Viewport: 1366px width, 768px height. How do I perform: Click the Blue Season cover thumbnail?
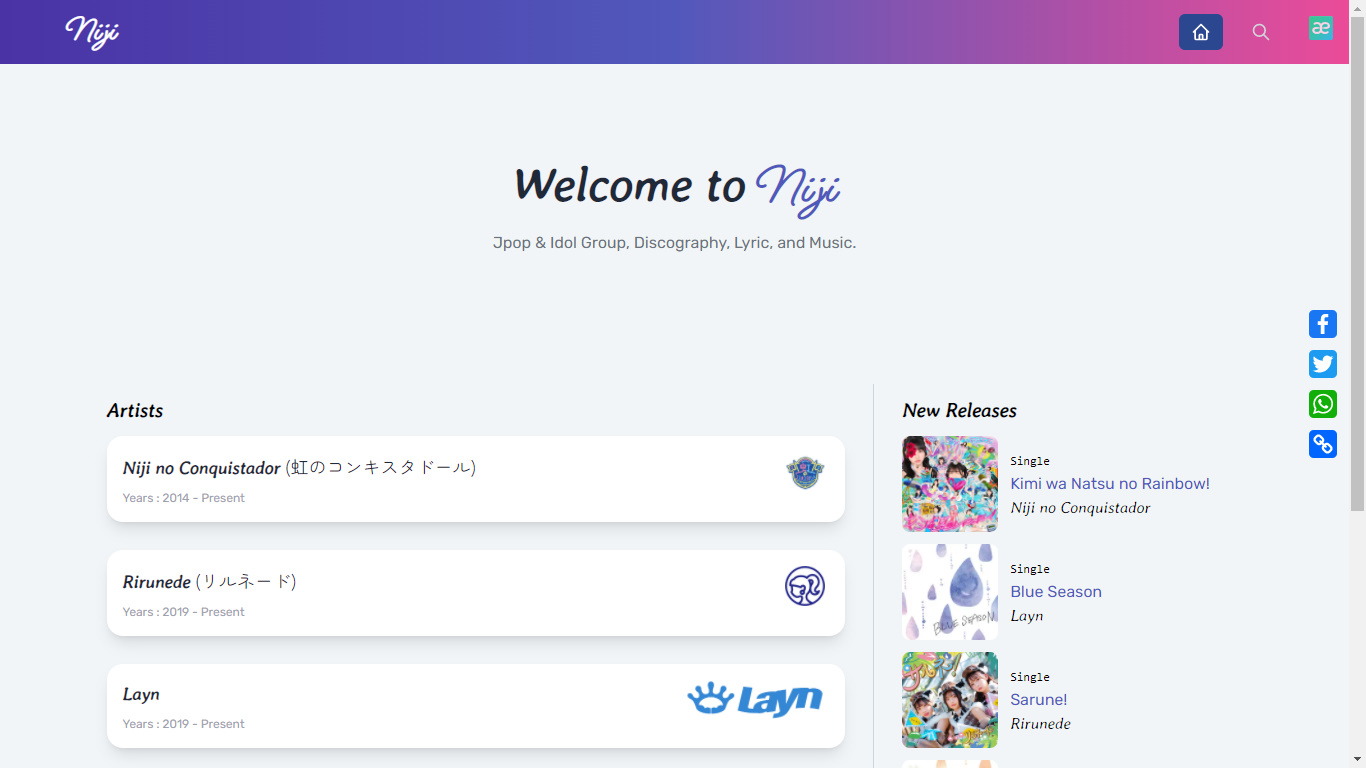949,592
